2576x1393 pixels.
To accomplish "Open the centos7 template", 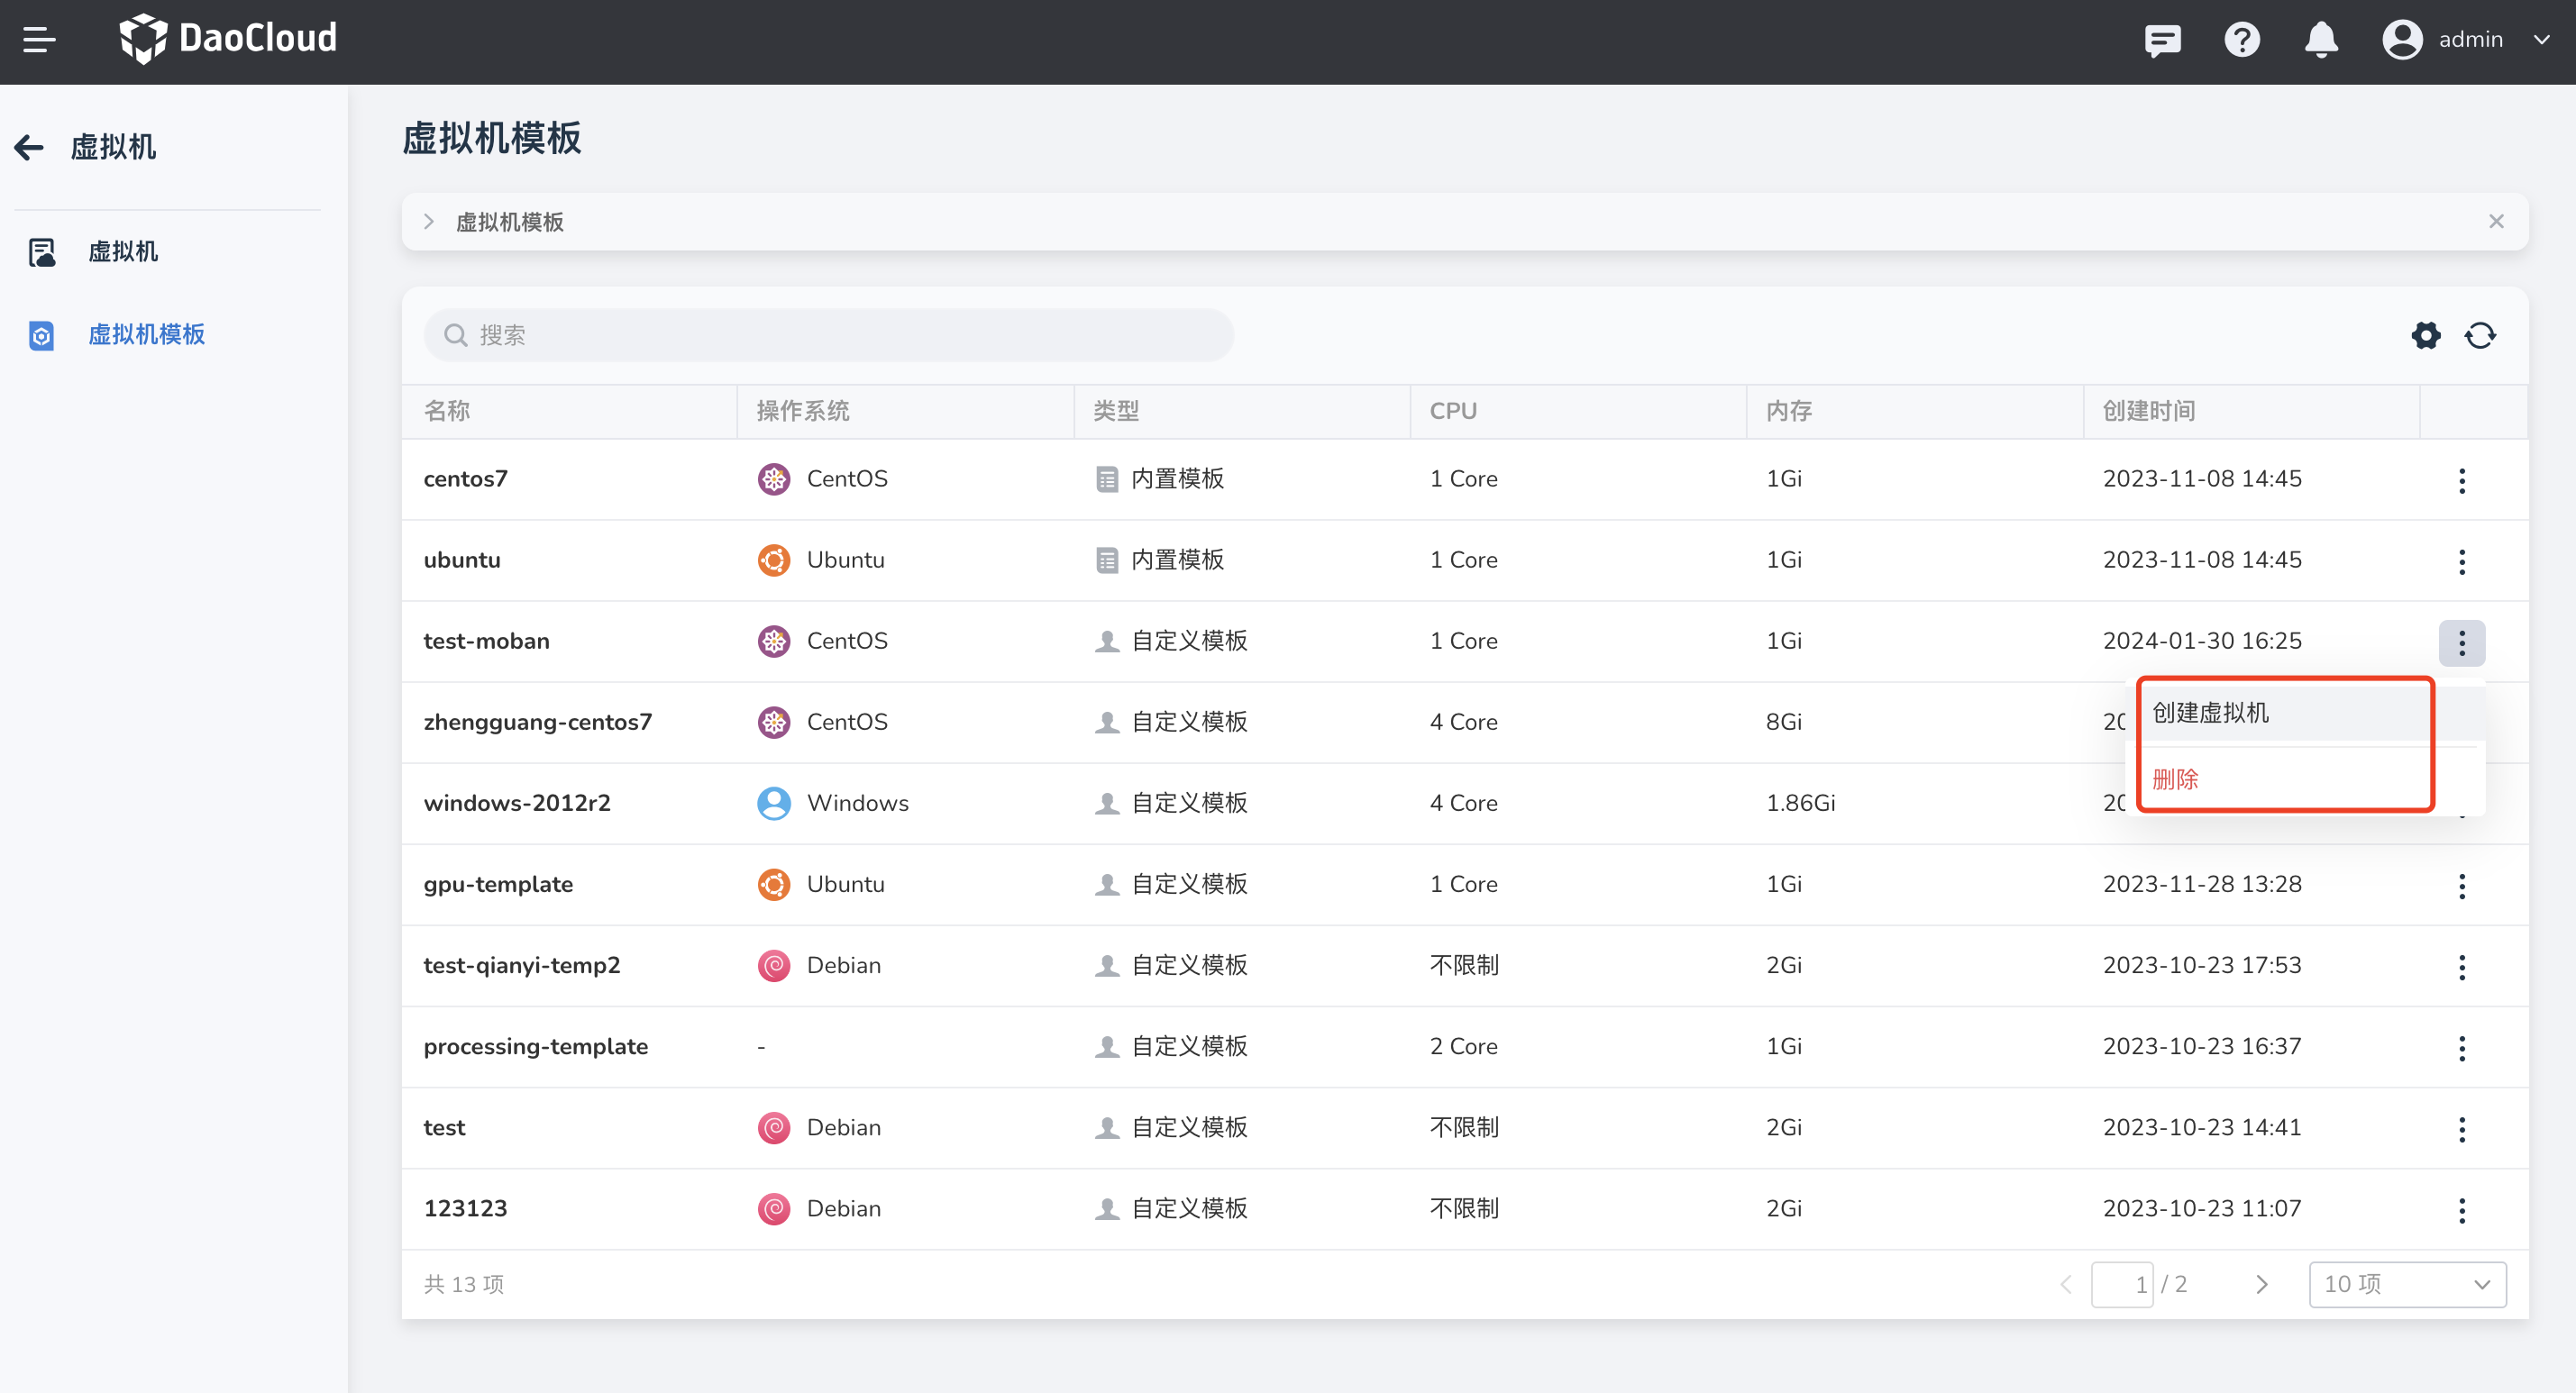I will point(465,479).
